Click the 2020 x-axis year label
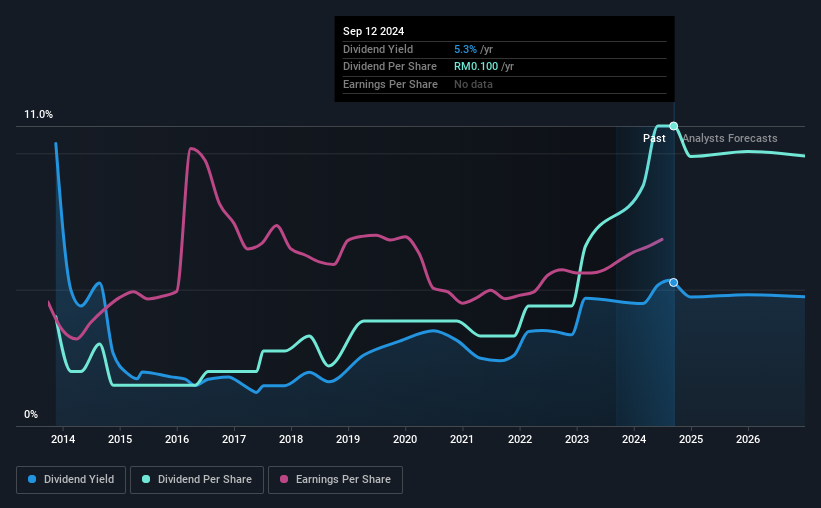The image size is (821, 508). pyautogui.click(x=405, y=439)
